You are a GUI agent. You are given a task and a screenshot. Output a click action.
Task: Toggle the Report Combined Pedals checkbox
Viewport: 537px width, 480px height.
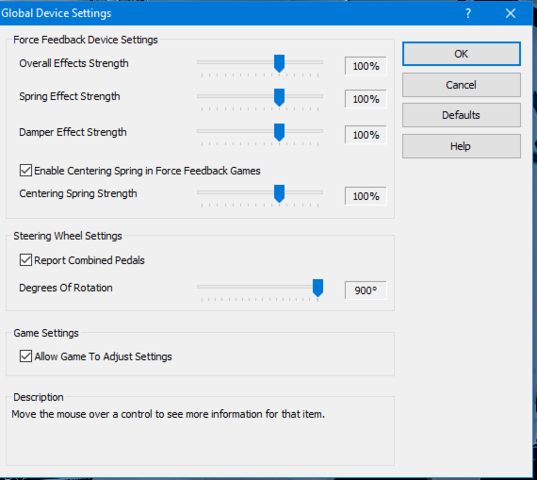coord(26,260)
